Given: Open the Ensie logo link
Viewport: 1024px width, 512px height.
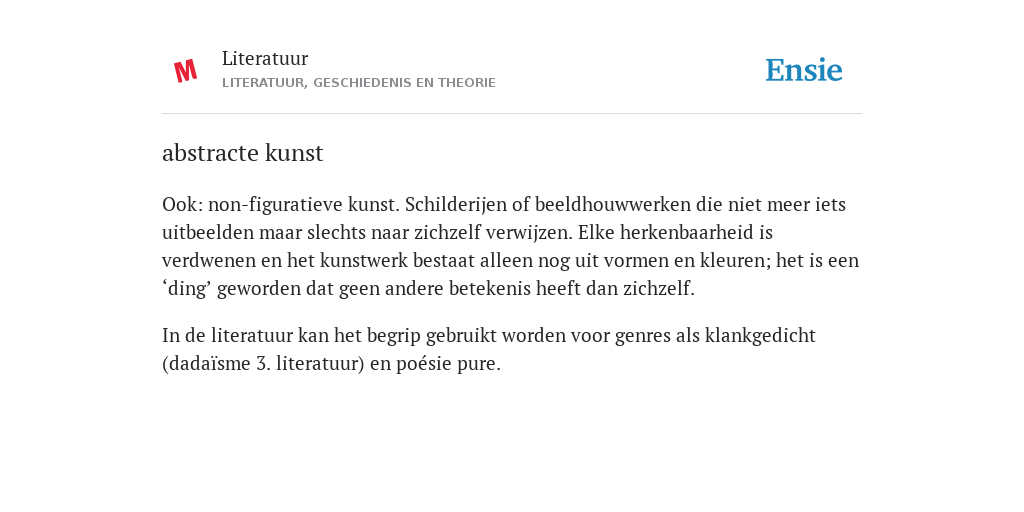Looking at the screenshot, I should pos(804,70).
